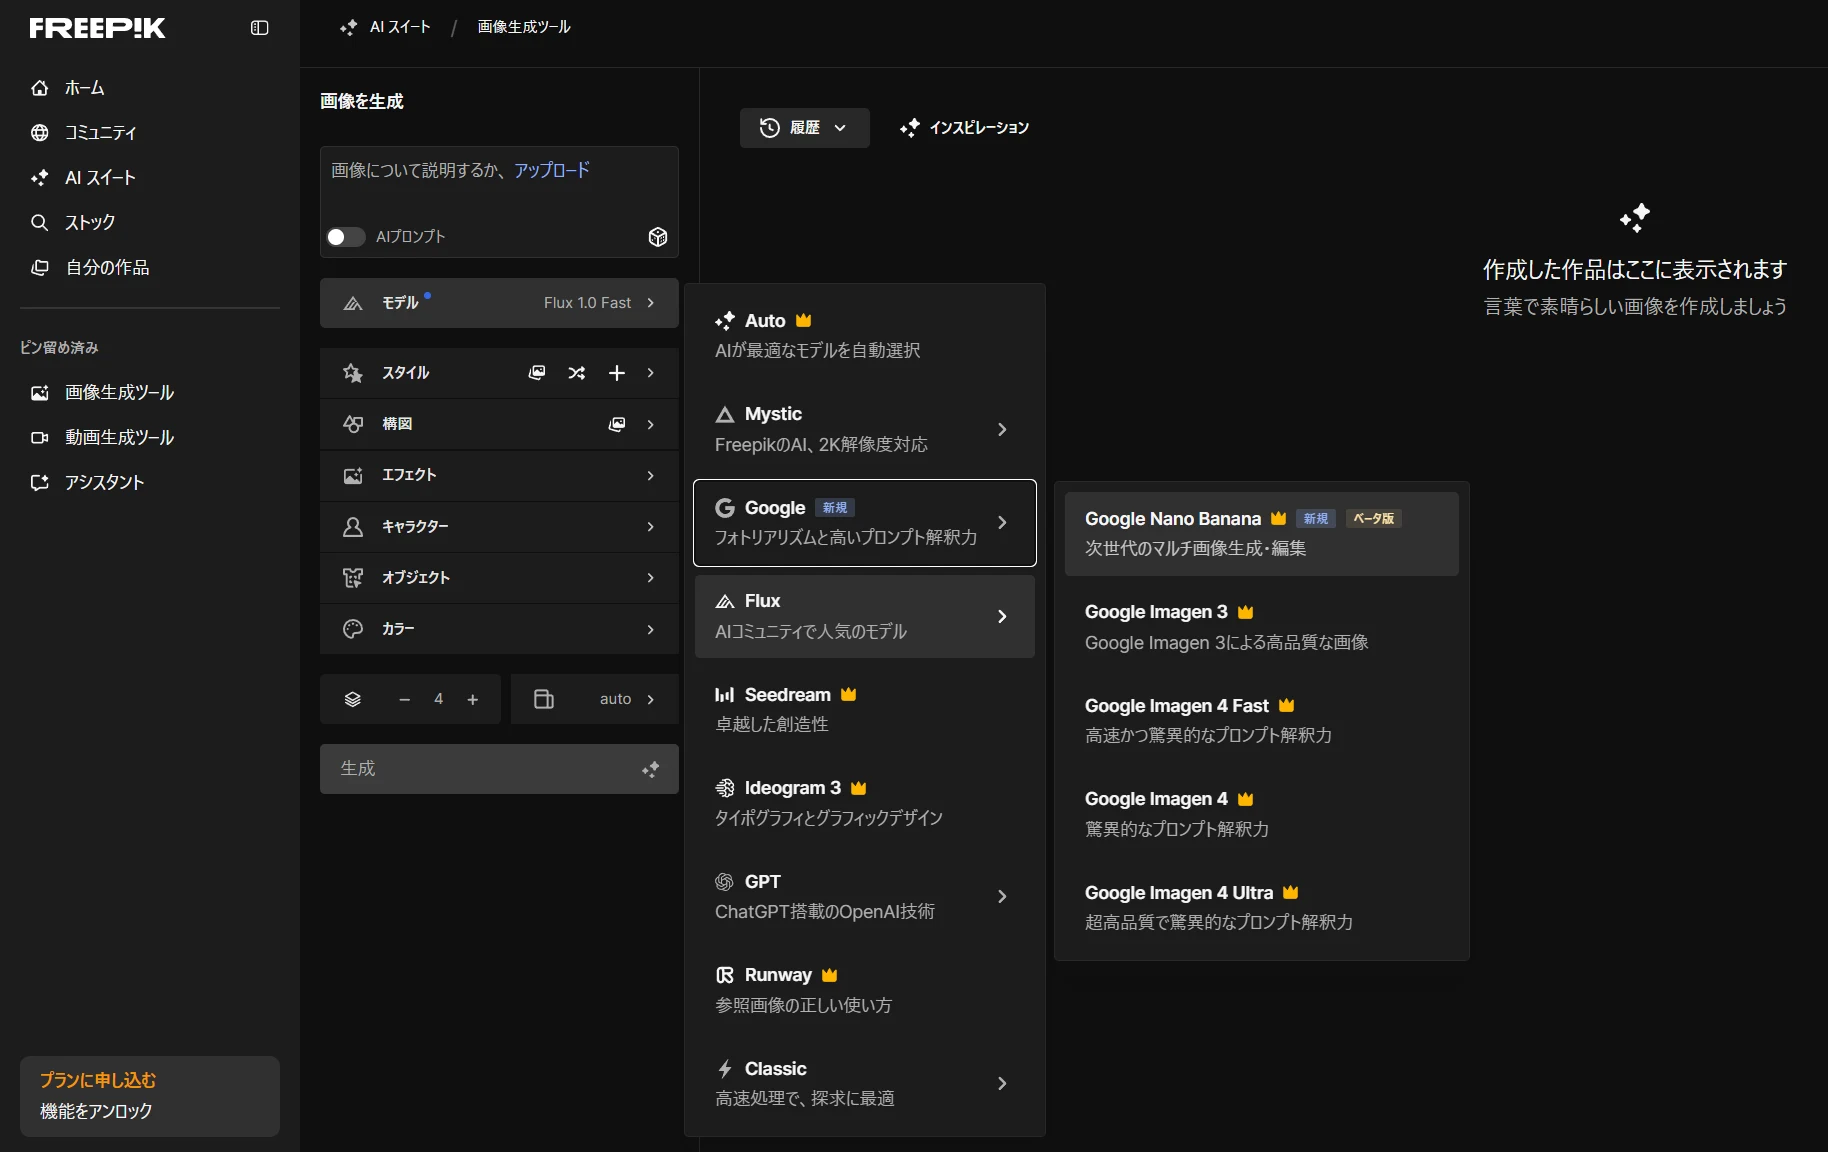The height and width of the screenshot is (1152, 1828).
Task: Open the aspect ratio auto selector
Action: [x=595, y=699]
